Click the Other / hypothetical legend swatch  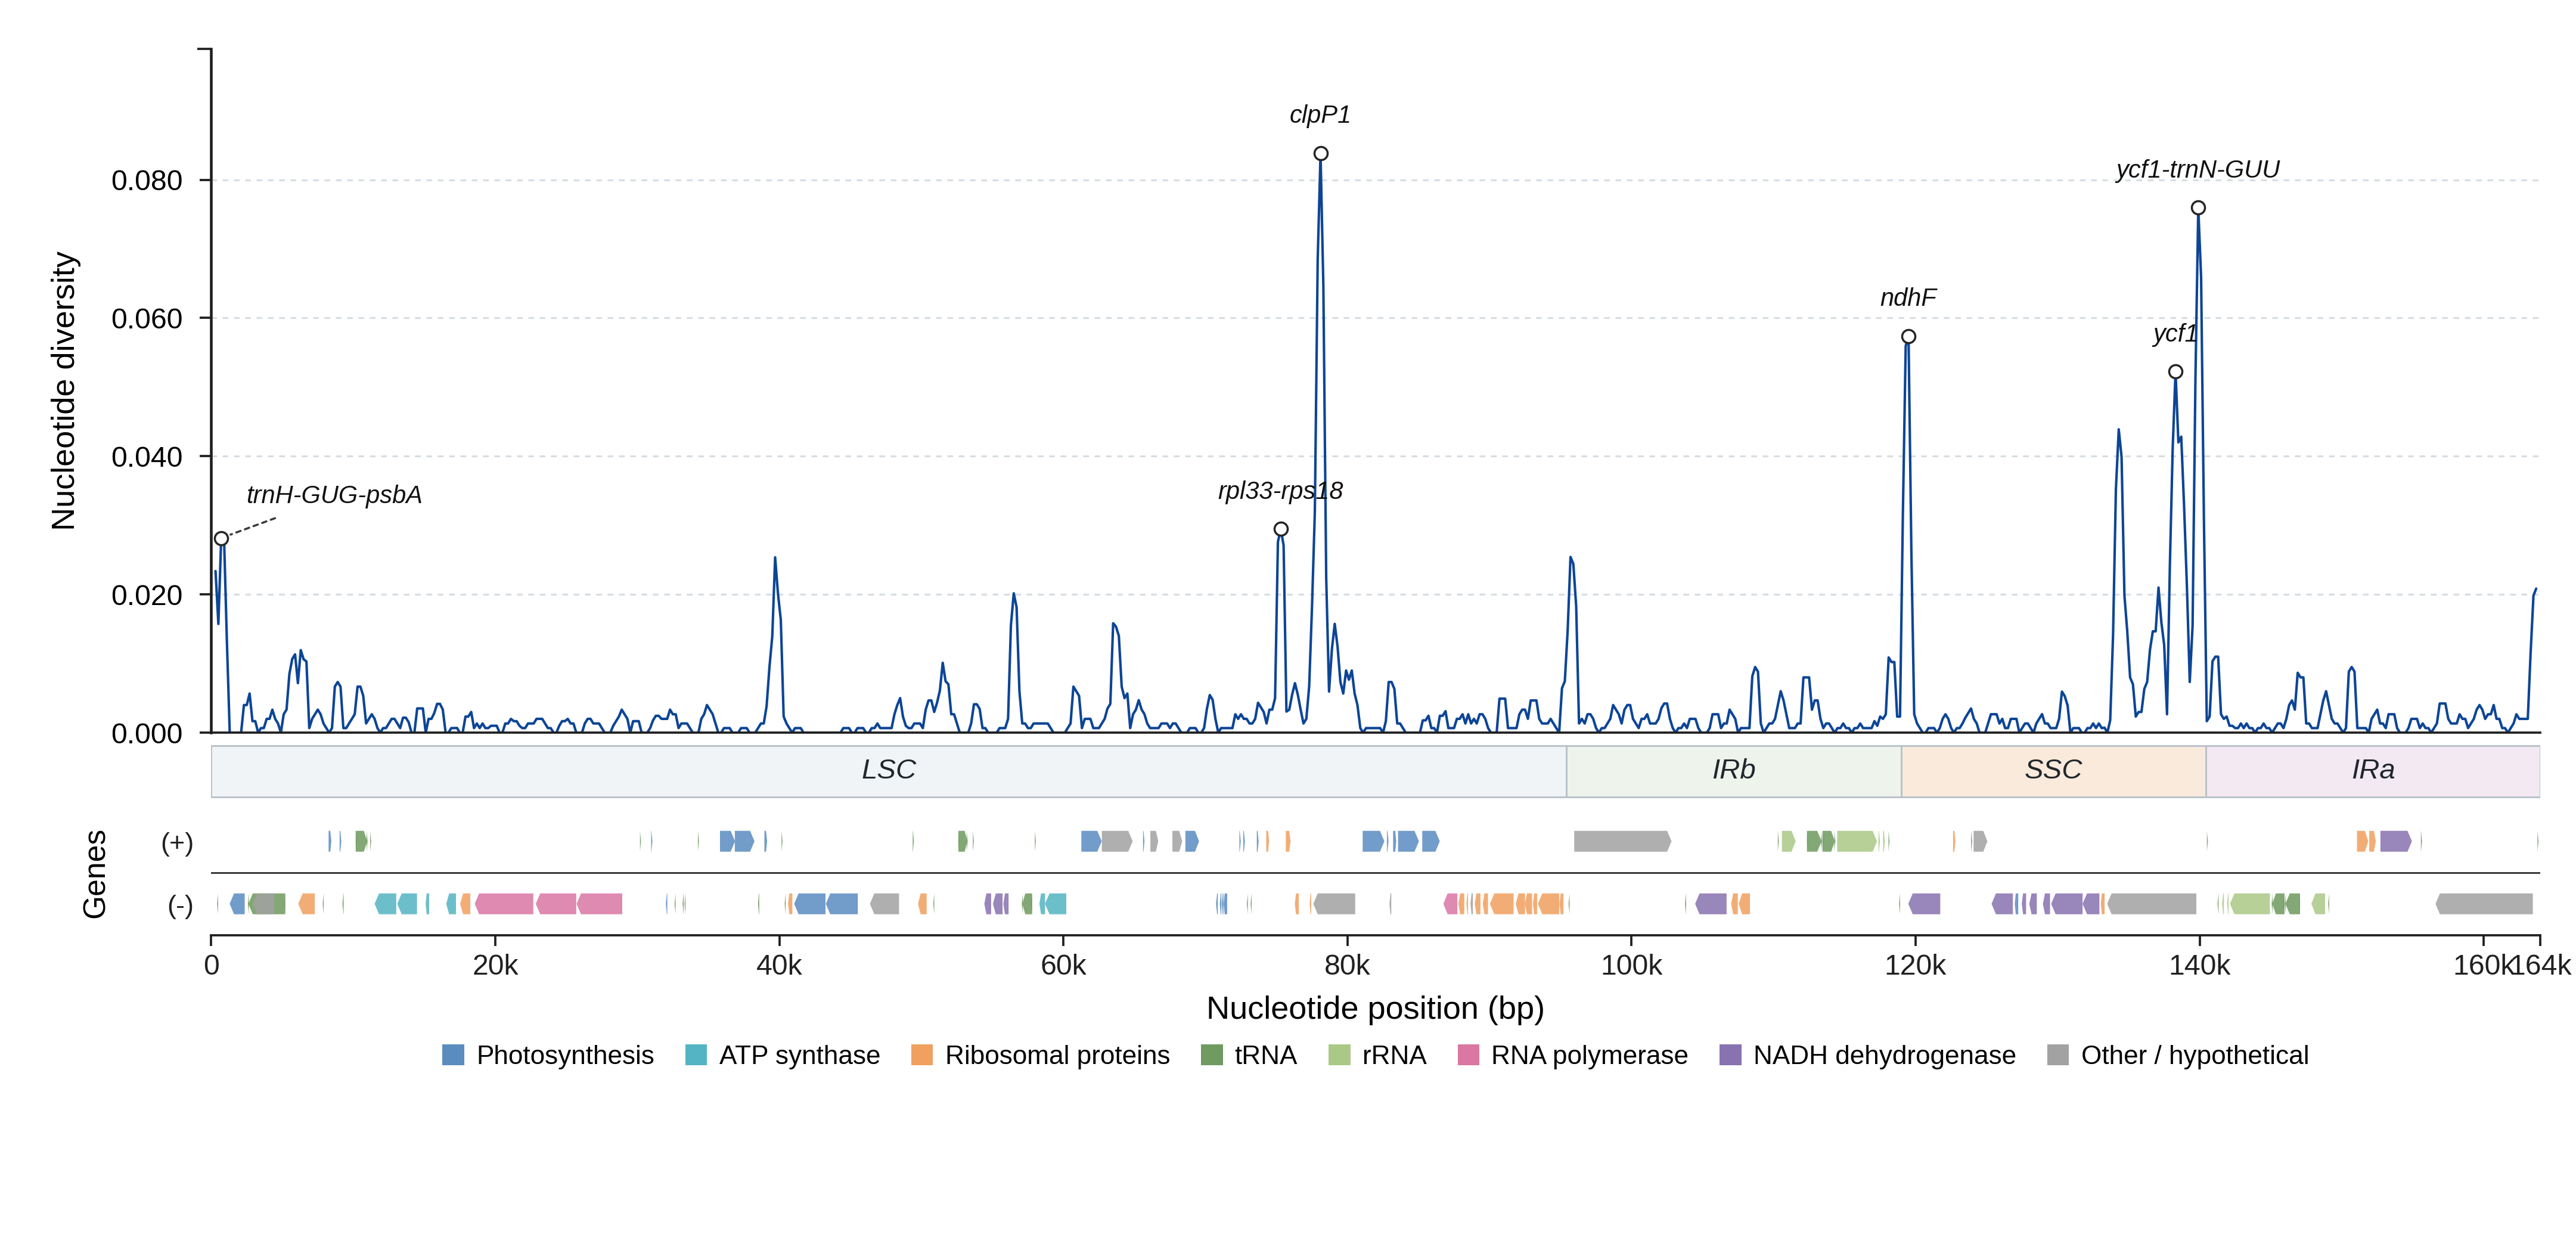coord(2058,1055)
